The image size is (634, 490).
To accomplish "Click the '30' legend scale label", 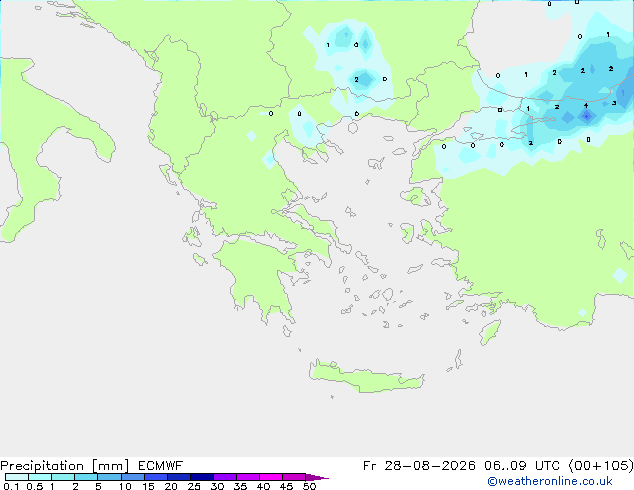I will 217,486.
